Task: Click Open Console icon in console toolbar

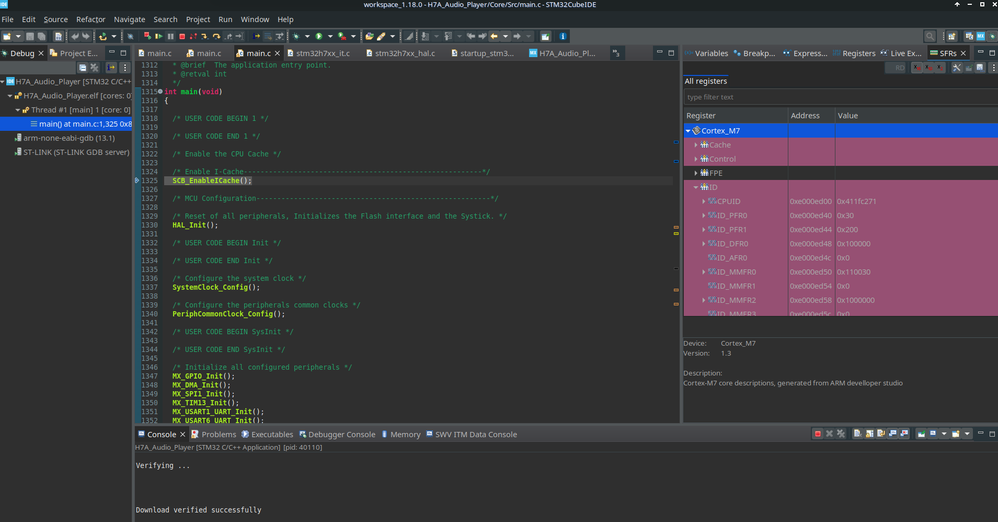Action: (955, 434)
